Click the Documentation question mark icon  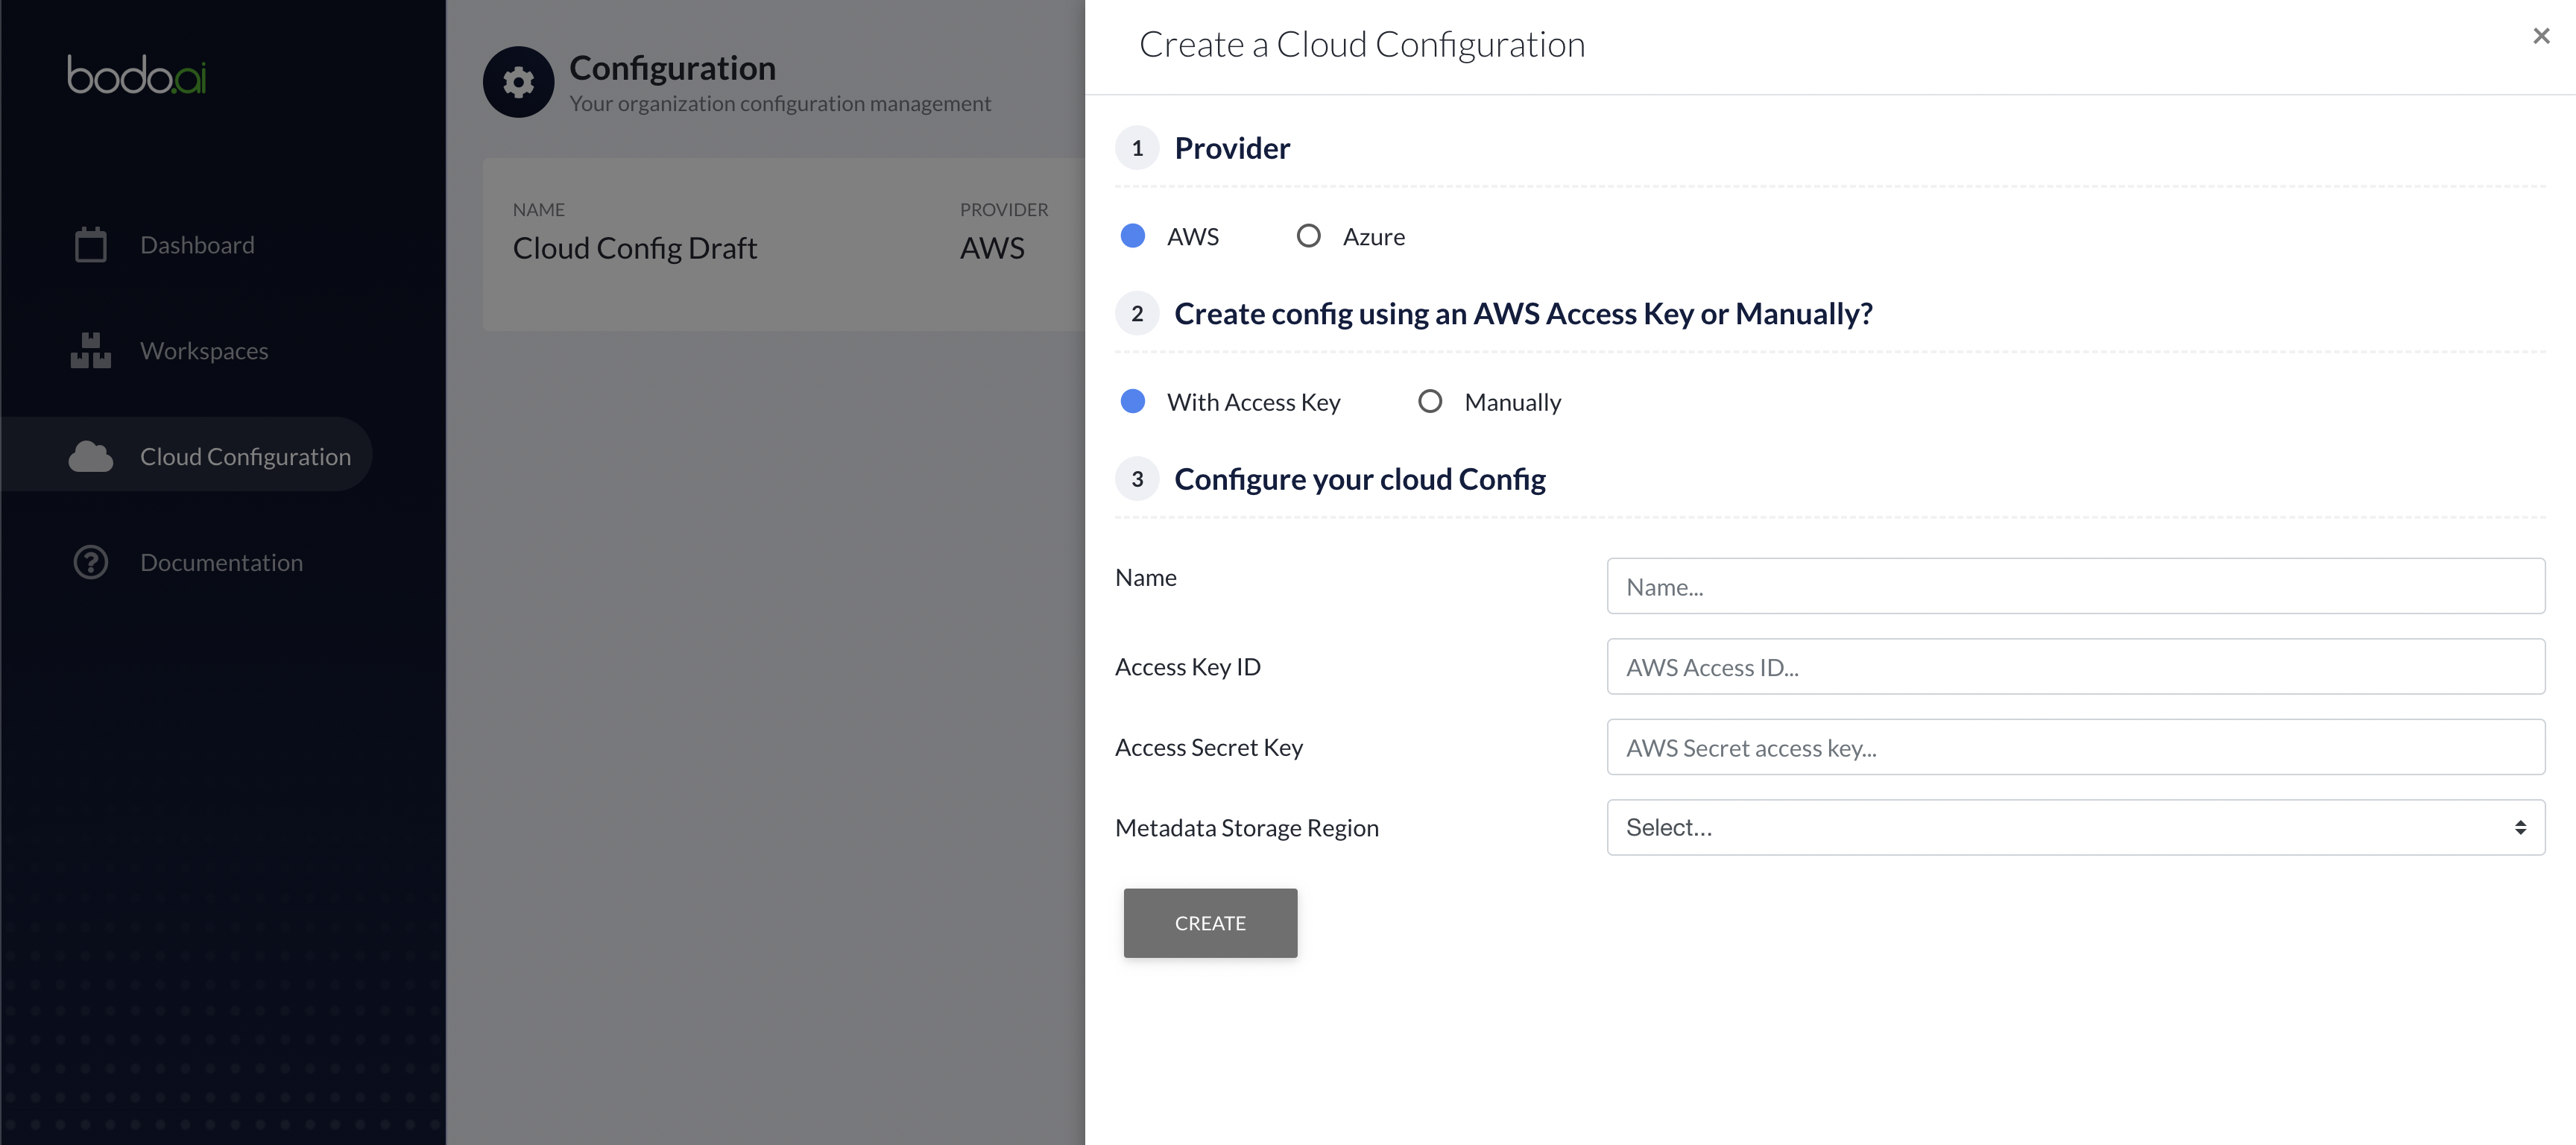tap(91, 562)
